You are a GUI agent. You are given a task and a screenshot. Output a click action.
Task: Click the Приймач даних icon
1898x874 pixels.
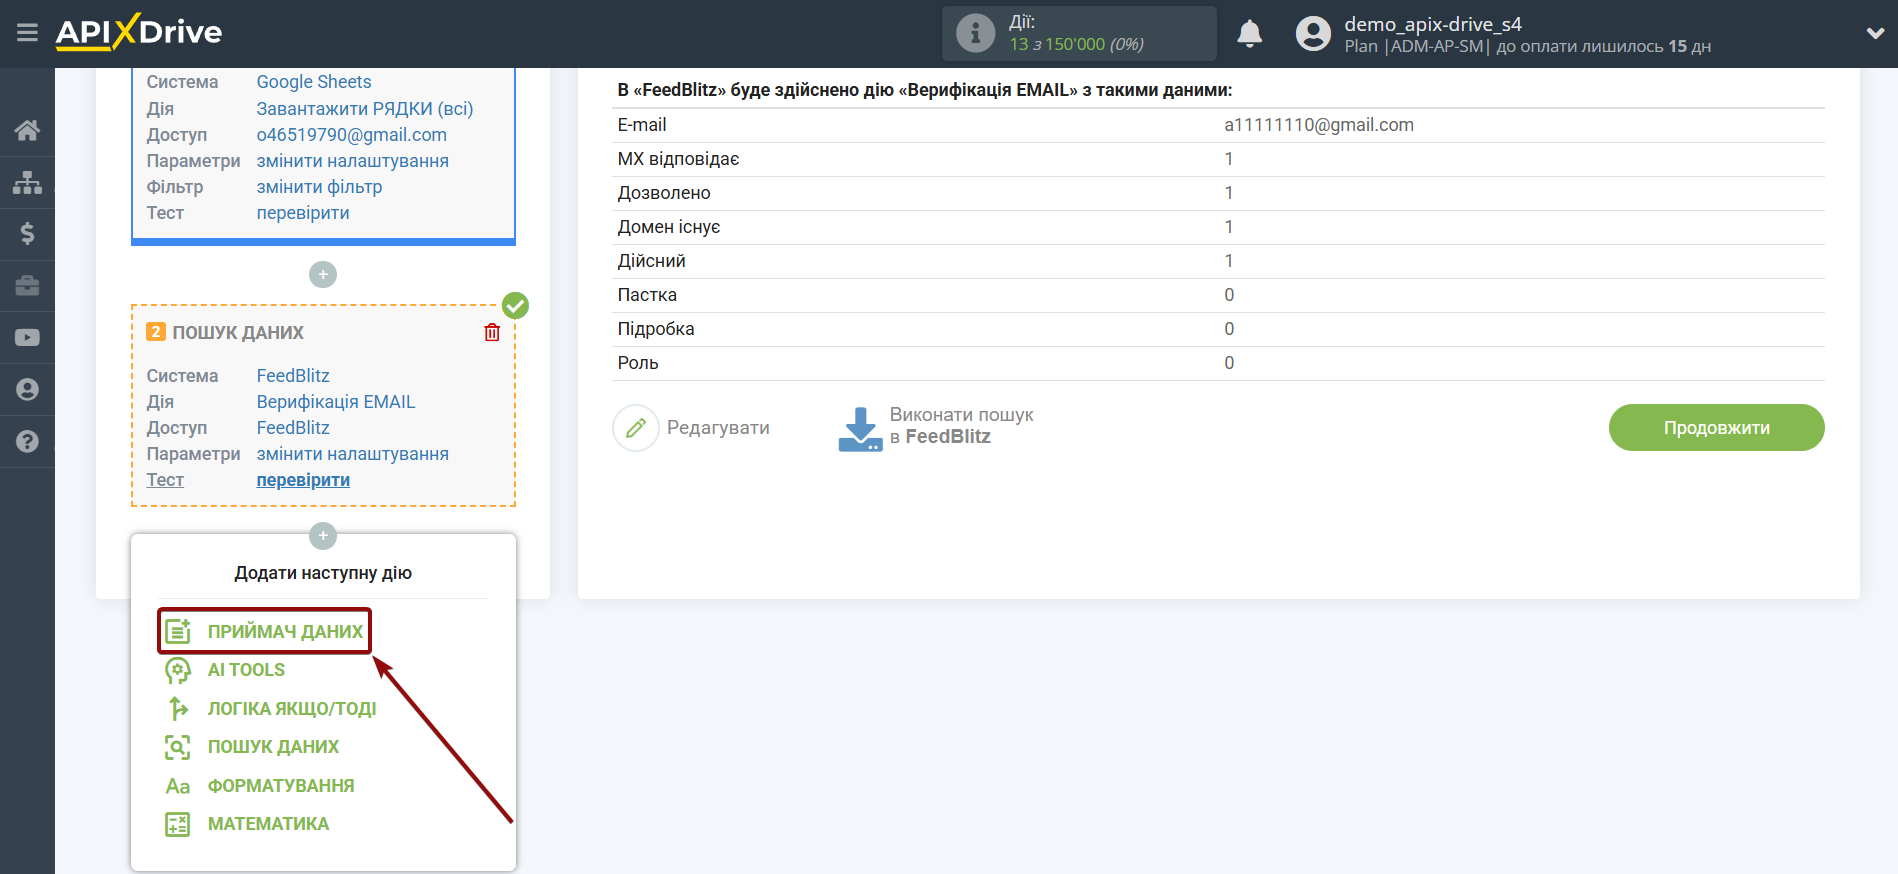coord(178,631)
